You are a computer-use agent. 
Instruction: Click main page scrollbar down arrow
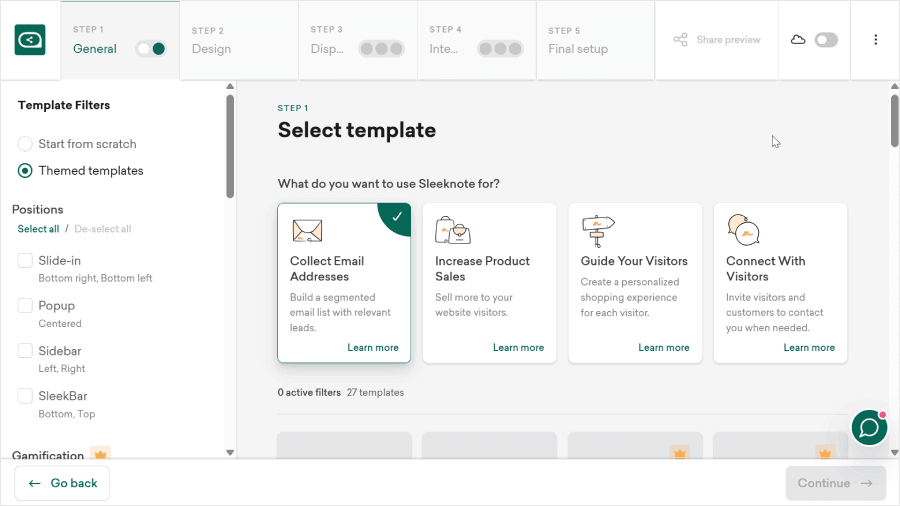pos(894,452)
